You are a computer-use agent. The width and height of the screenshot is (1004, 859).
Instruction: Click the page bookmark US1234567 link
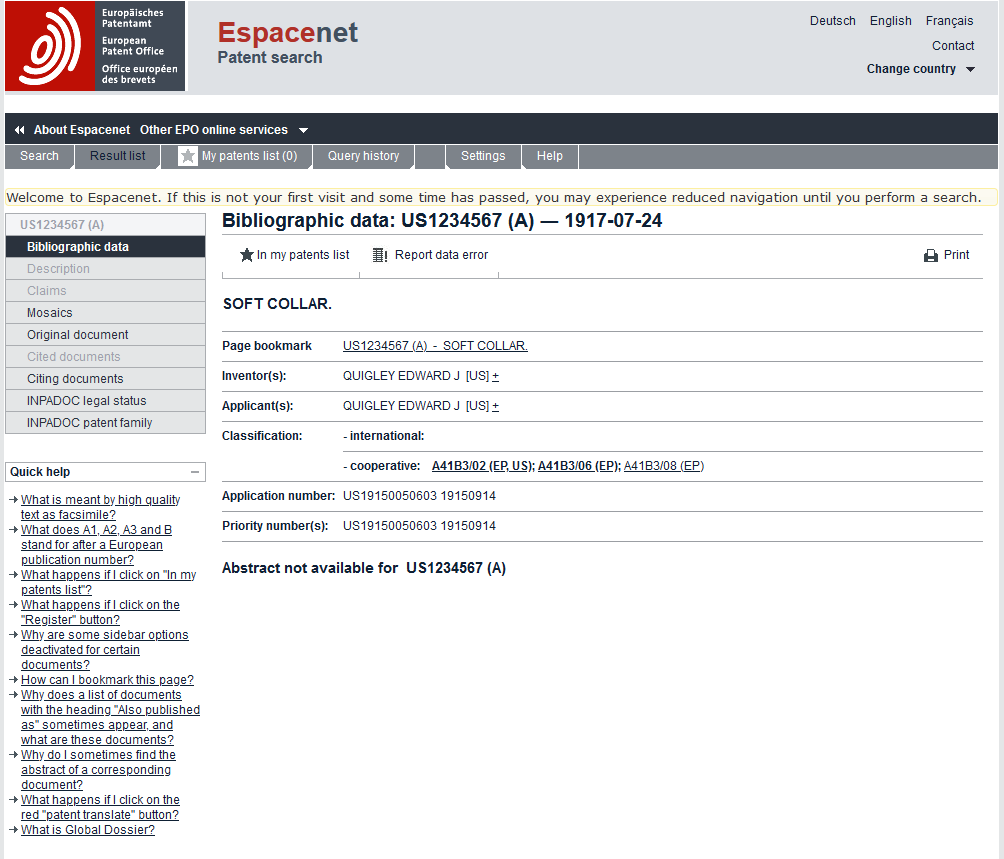point(435,346)
